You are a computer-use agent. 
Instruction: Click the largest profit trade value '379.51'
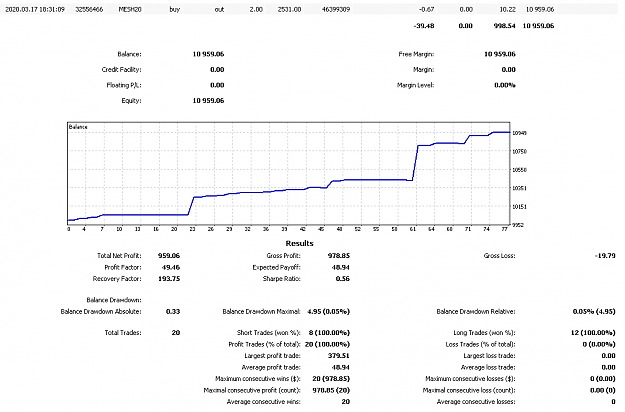coord(339,356)
